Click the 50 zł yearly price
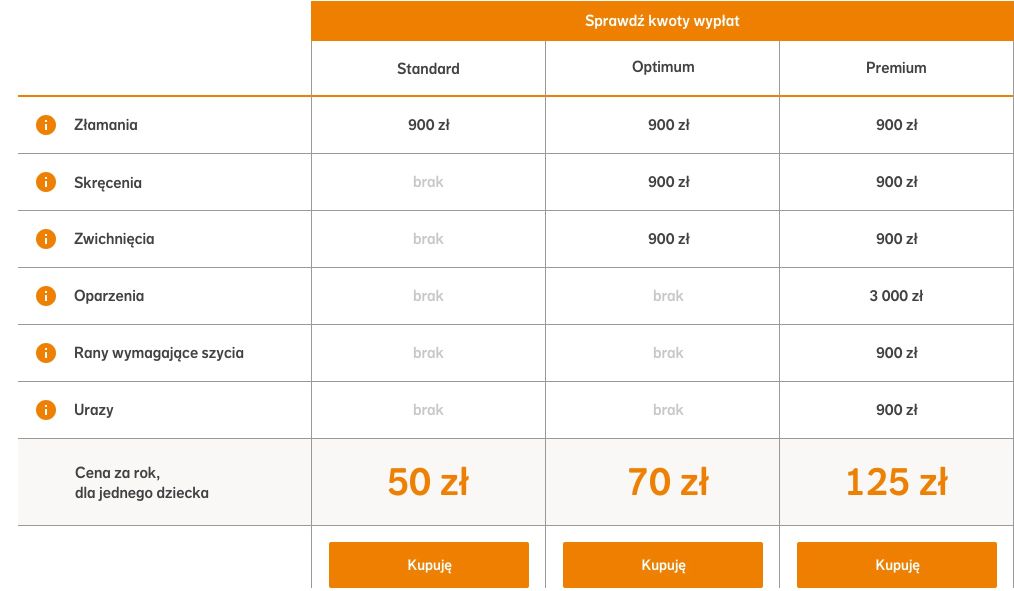1014x591 pixels. [428, 482]
